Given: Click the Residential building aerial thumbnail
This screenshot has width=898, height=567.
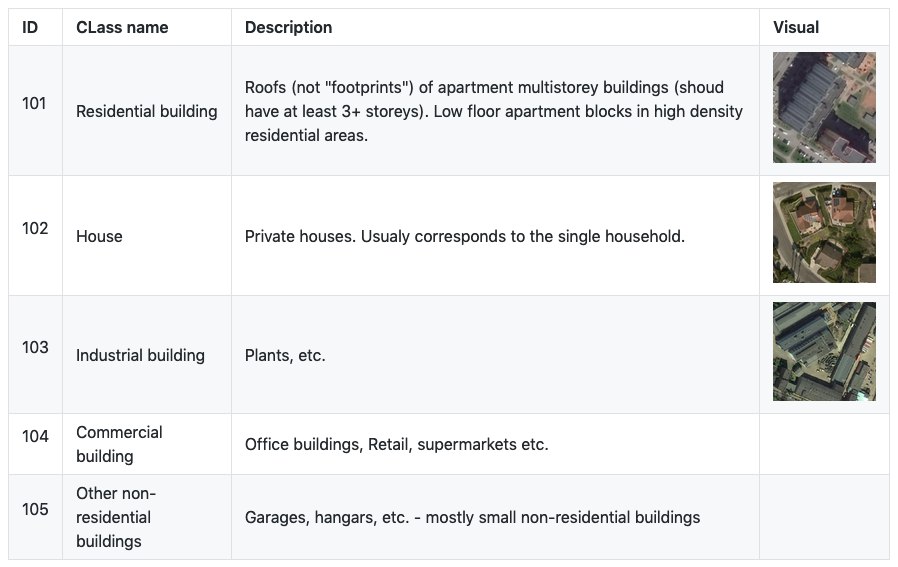Looking at the screenshot, I should (x=824, y=108).
